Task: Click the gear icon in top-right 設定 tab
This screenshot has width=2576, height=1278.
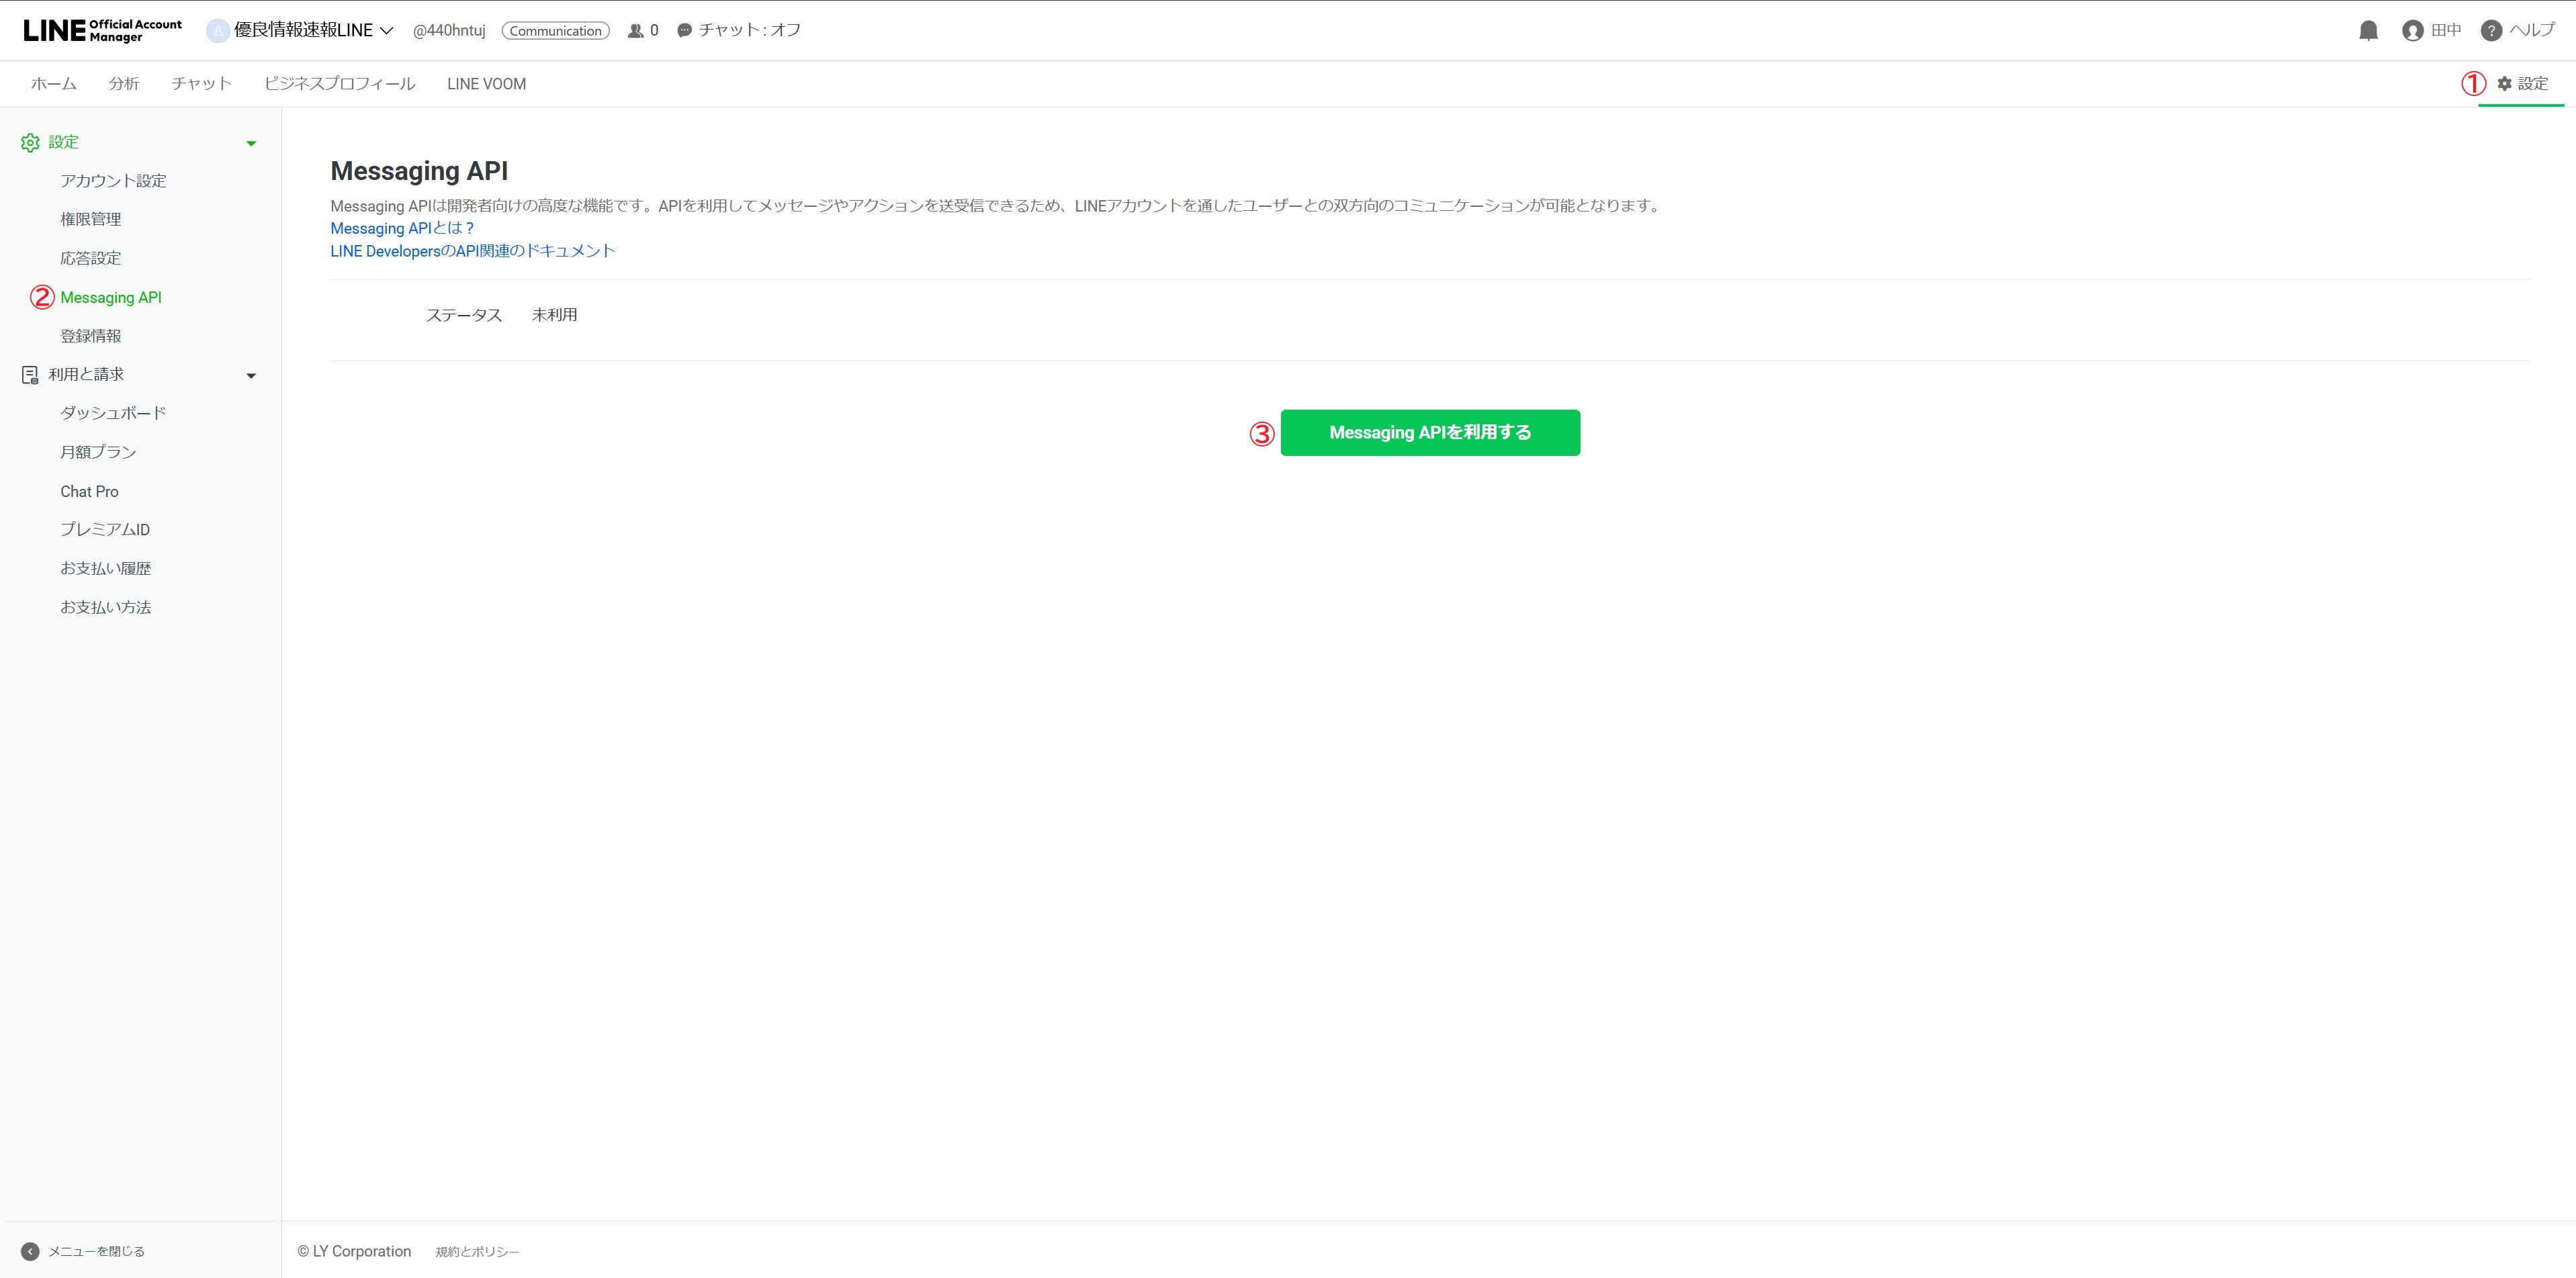Action: coord(2504,84)
